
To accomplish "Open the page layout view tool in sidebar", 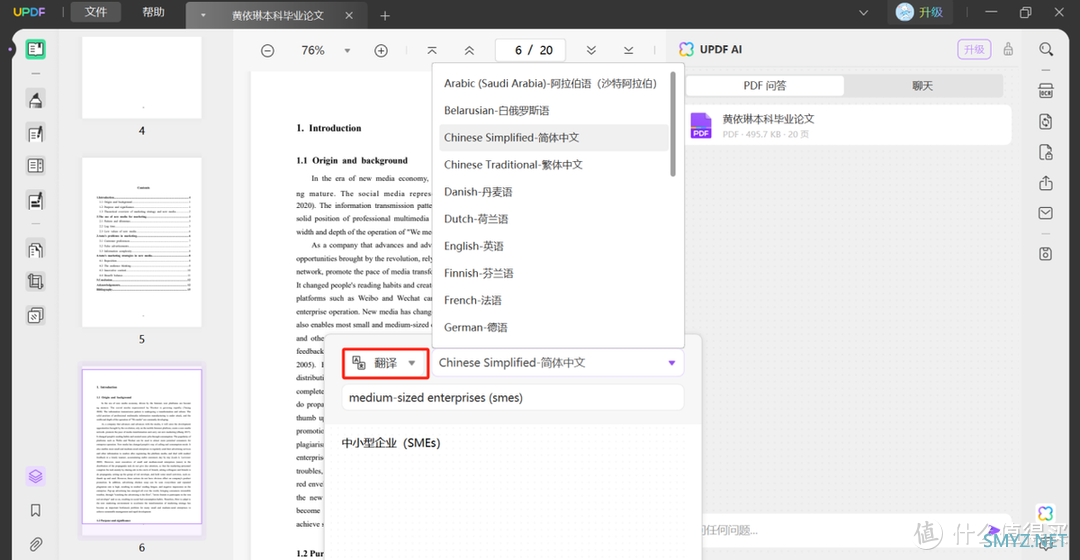I will (x=36, y=165).
